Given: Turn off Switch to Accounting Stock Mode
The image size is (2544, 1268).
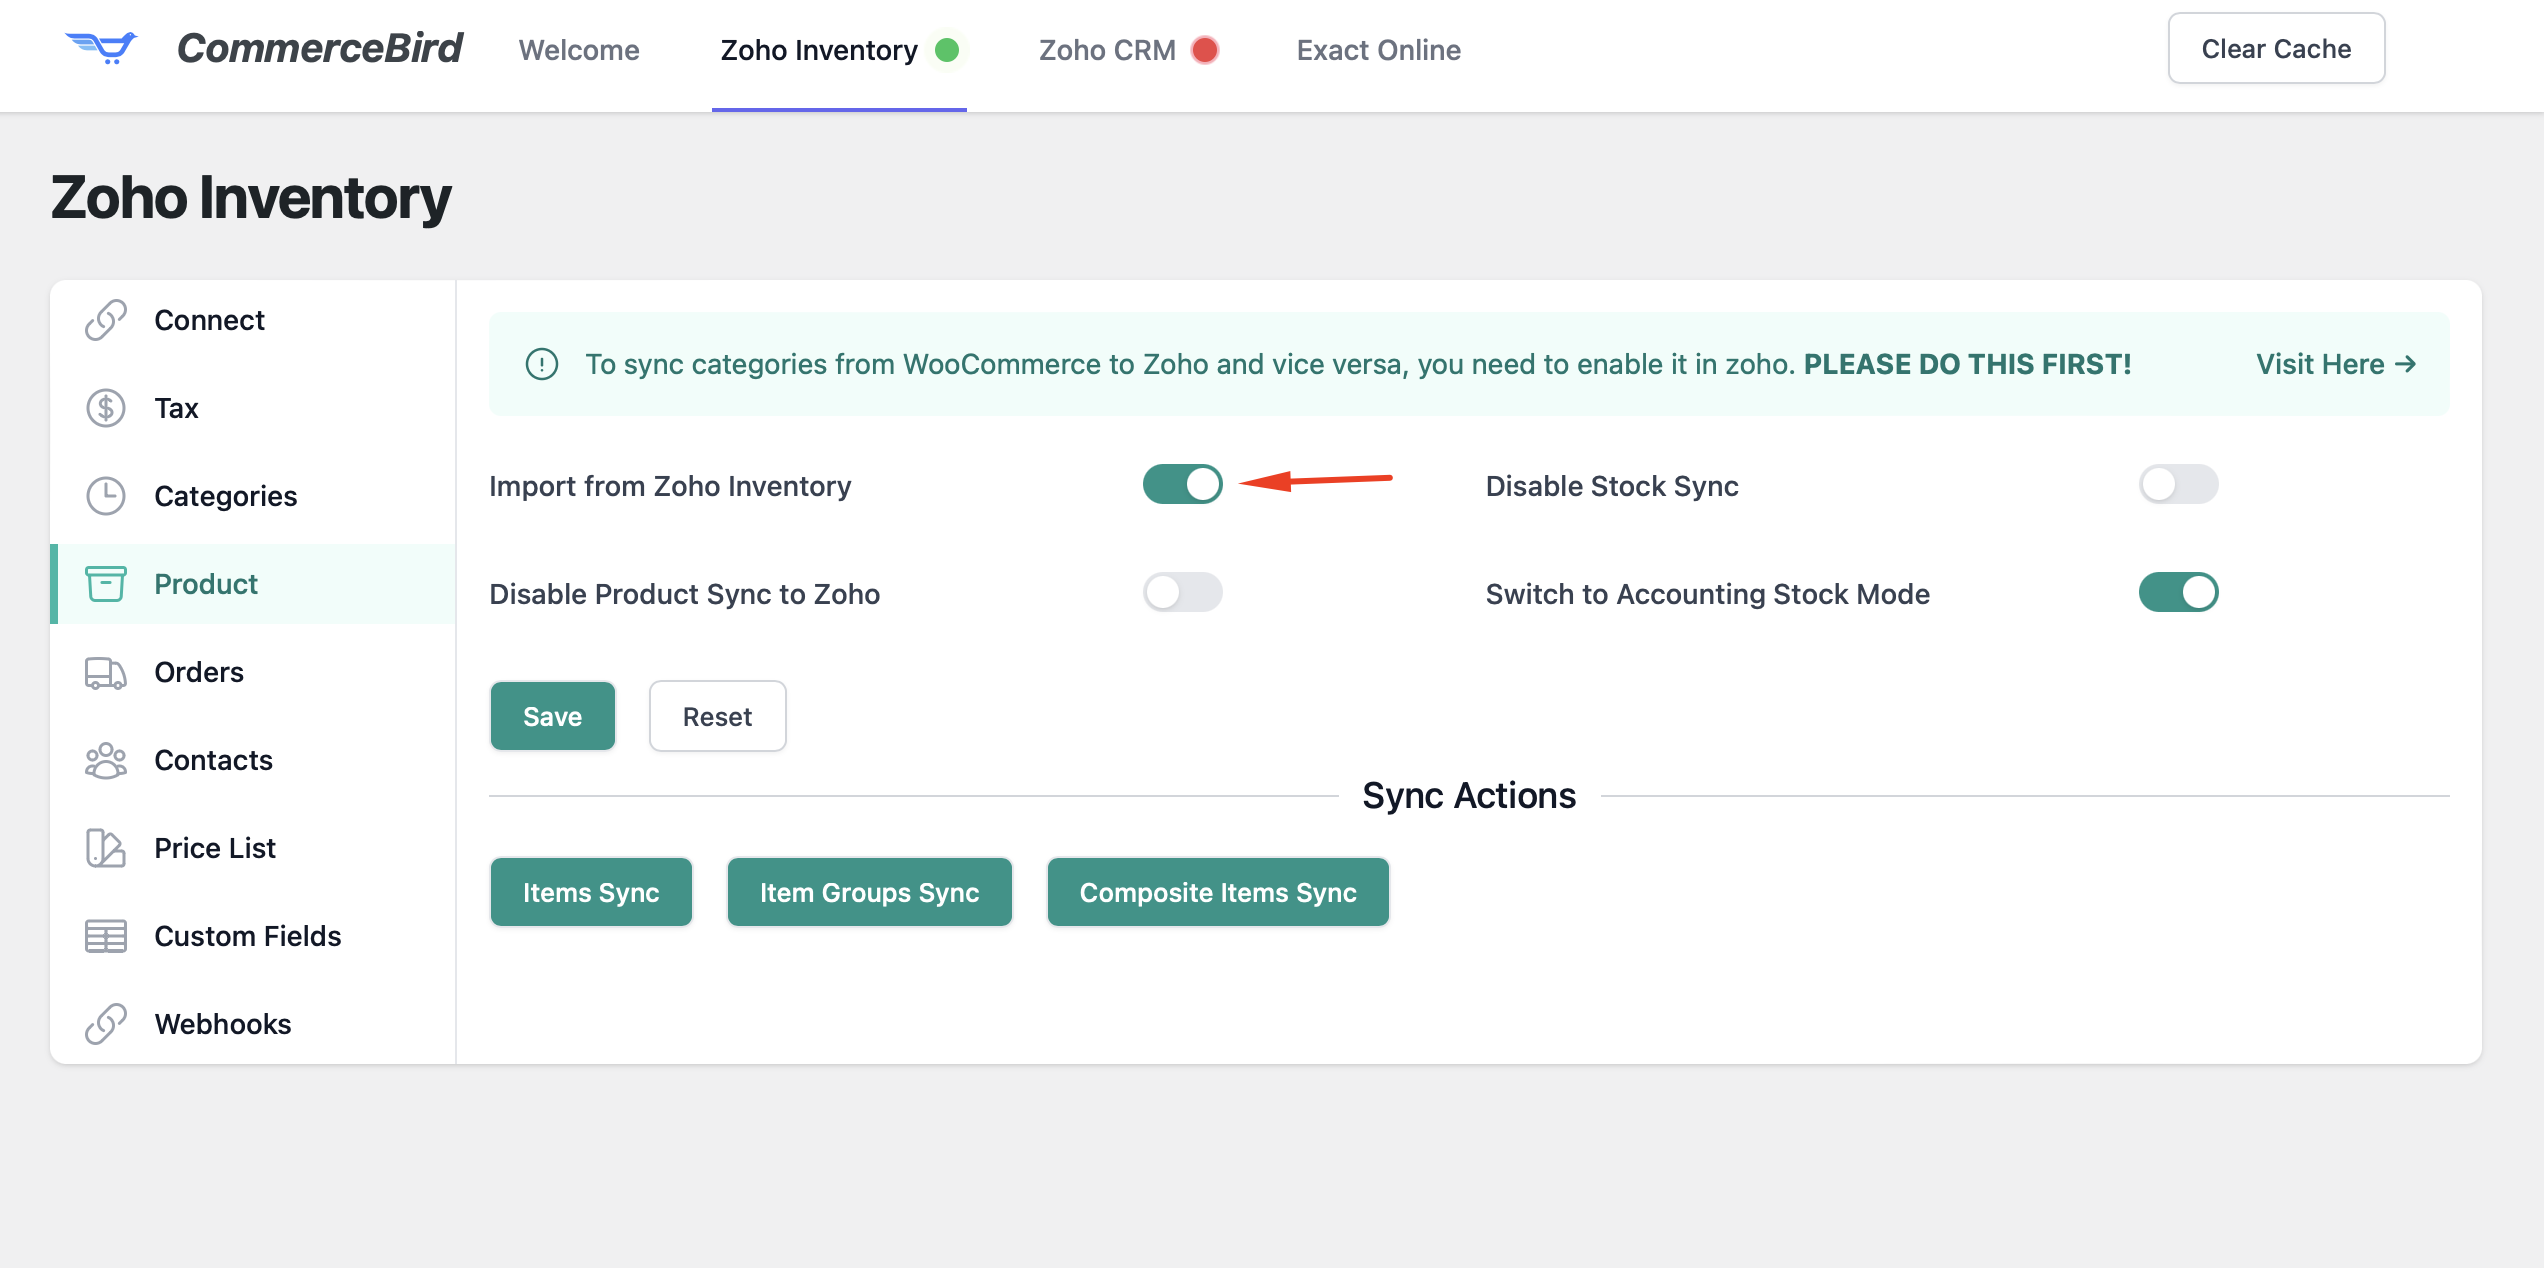Looking at the screenshot, I should click(2179, 592).
